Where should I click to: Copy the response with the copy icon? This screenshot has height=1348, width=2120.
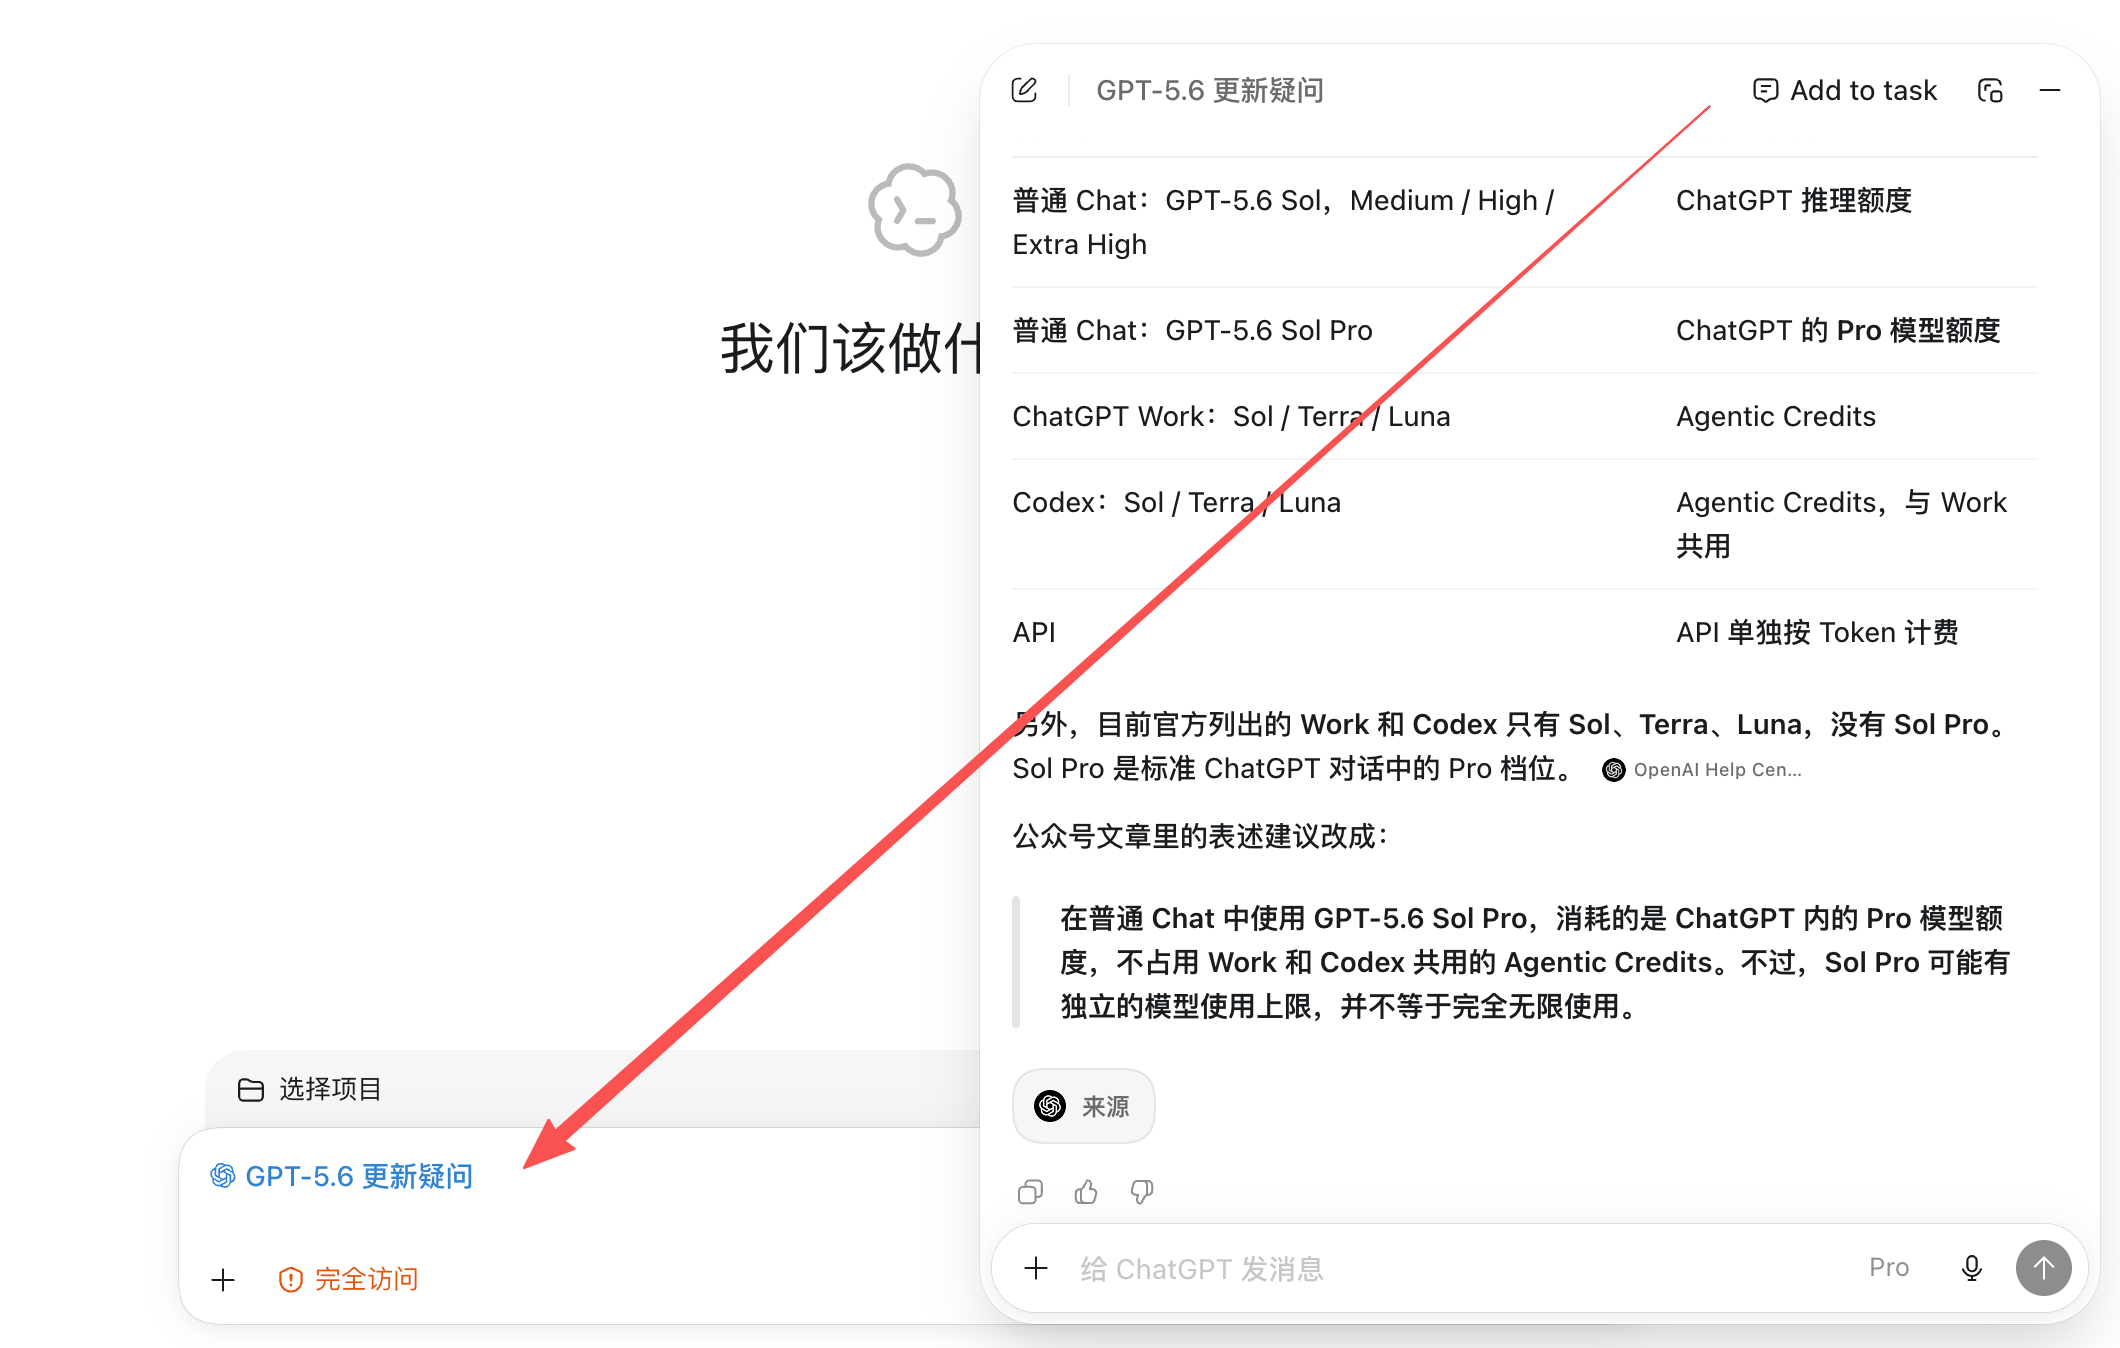[x=1030, y=1191]
